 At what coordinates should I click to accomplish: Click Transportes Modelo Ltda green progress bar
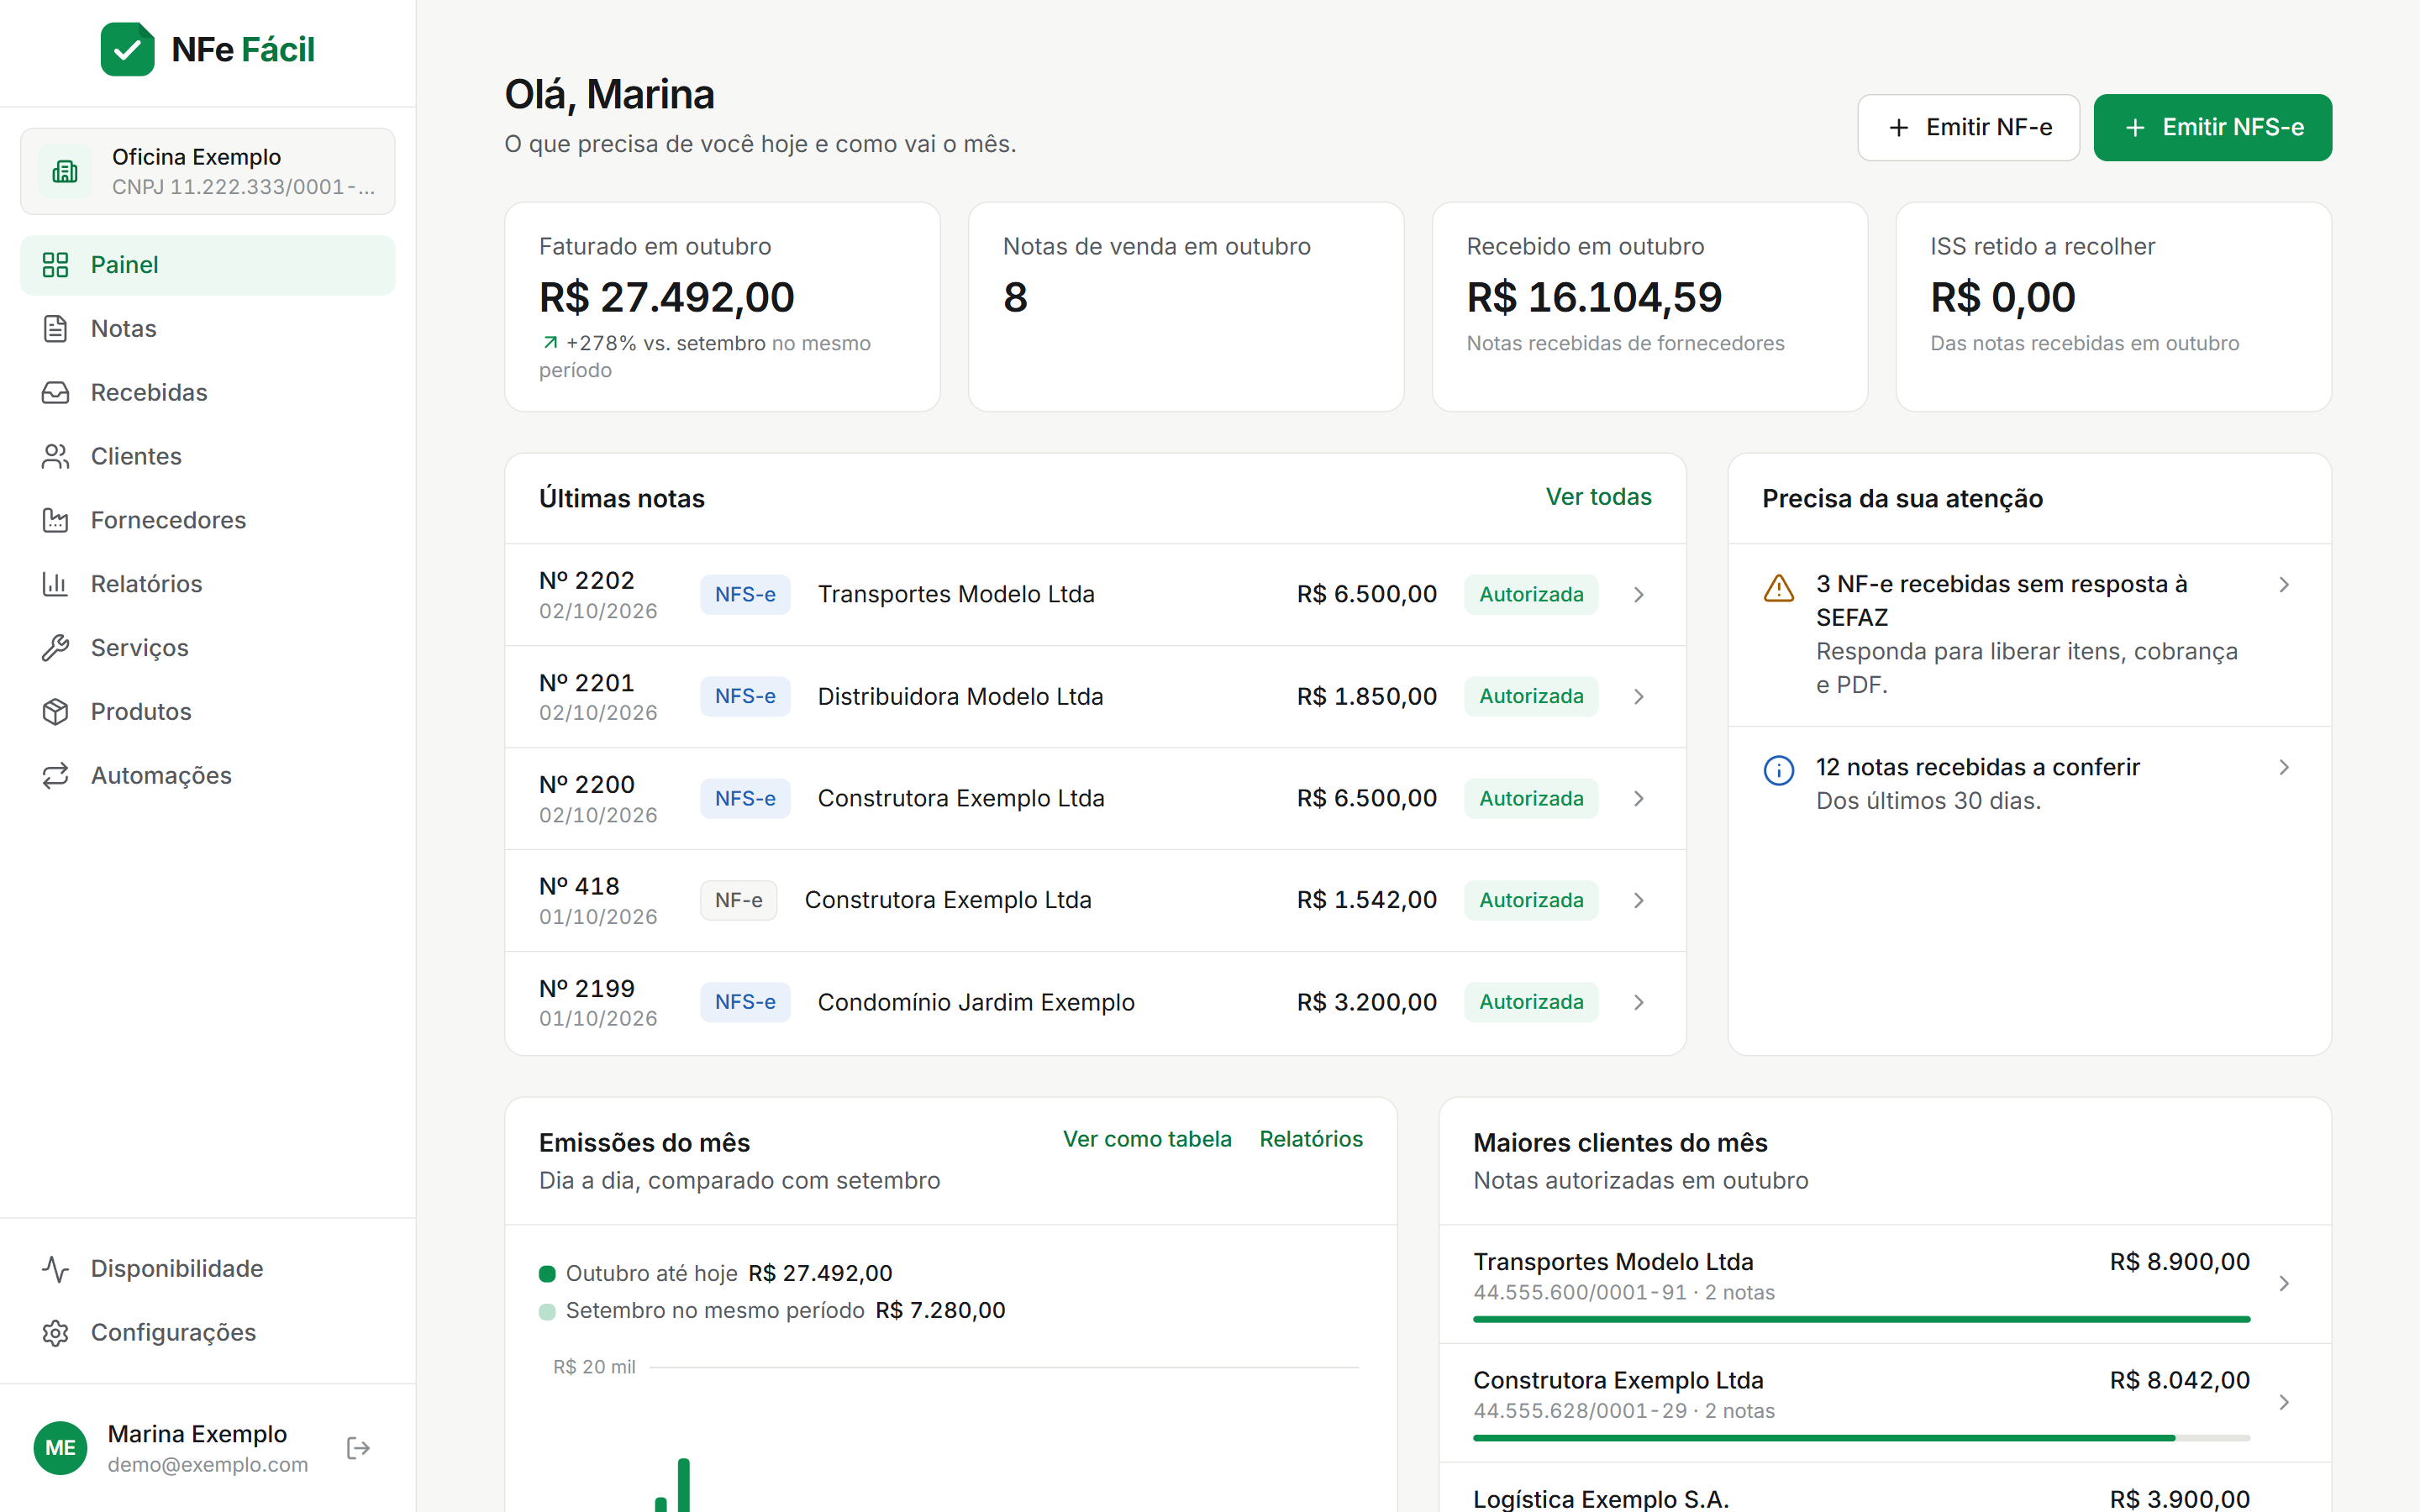[1861, 1320]
